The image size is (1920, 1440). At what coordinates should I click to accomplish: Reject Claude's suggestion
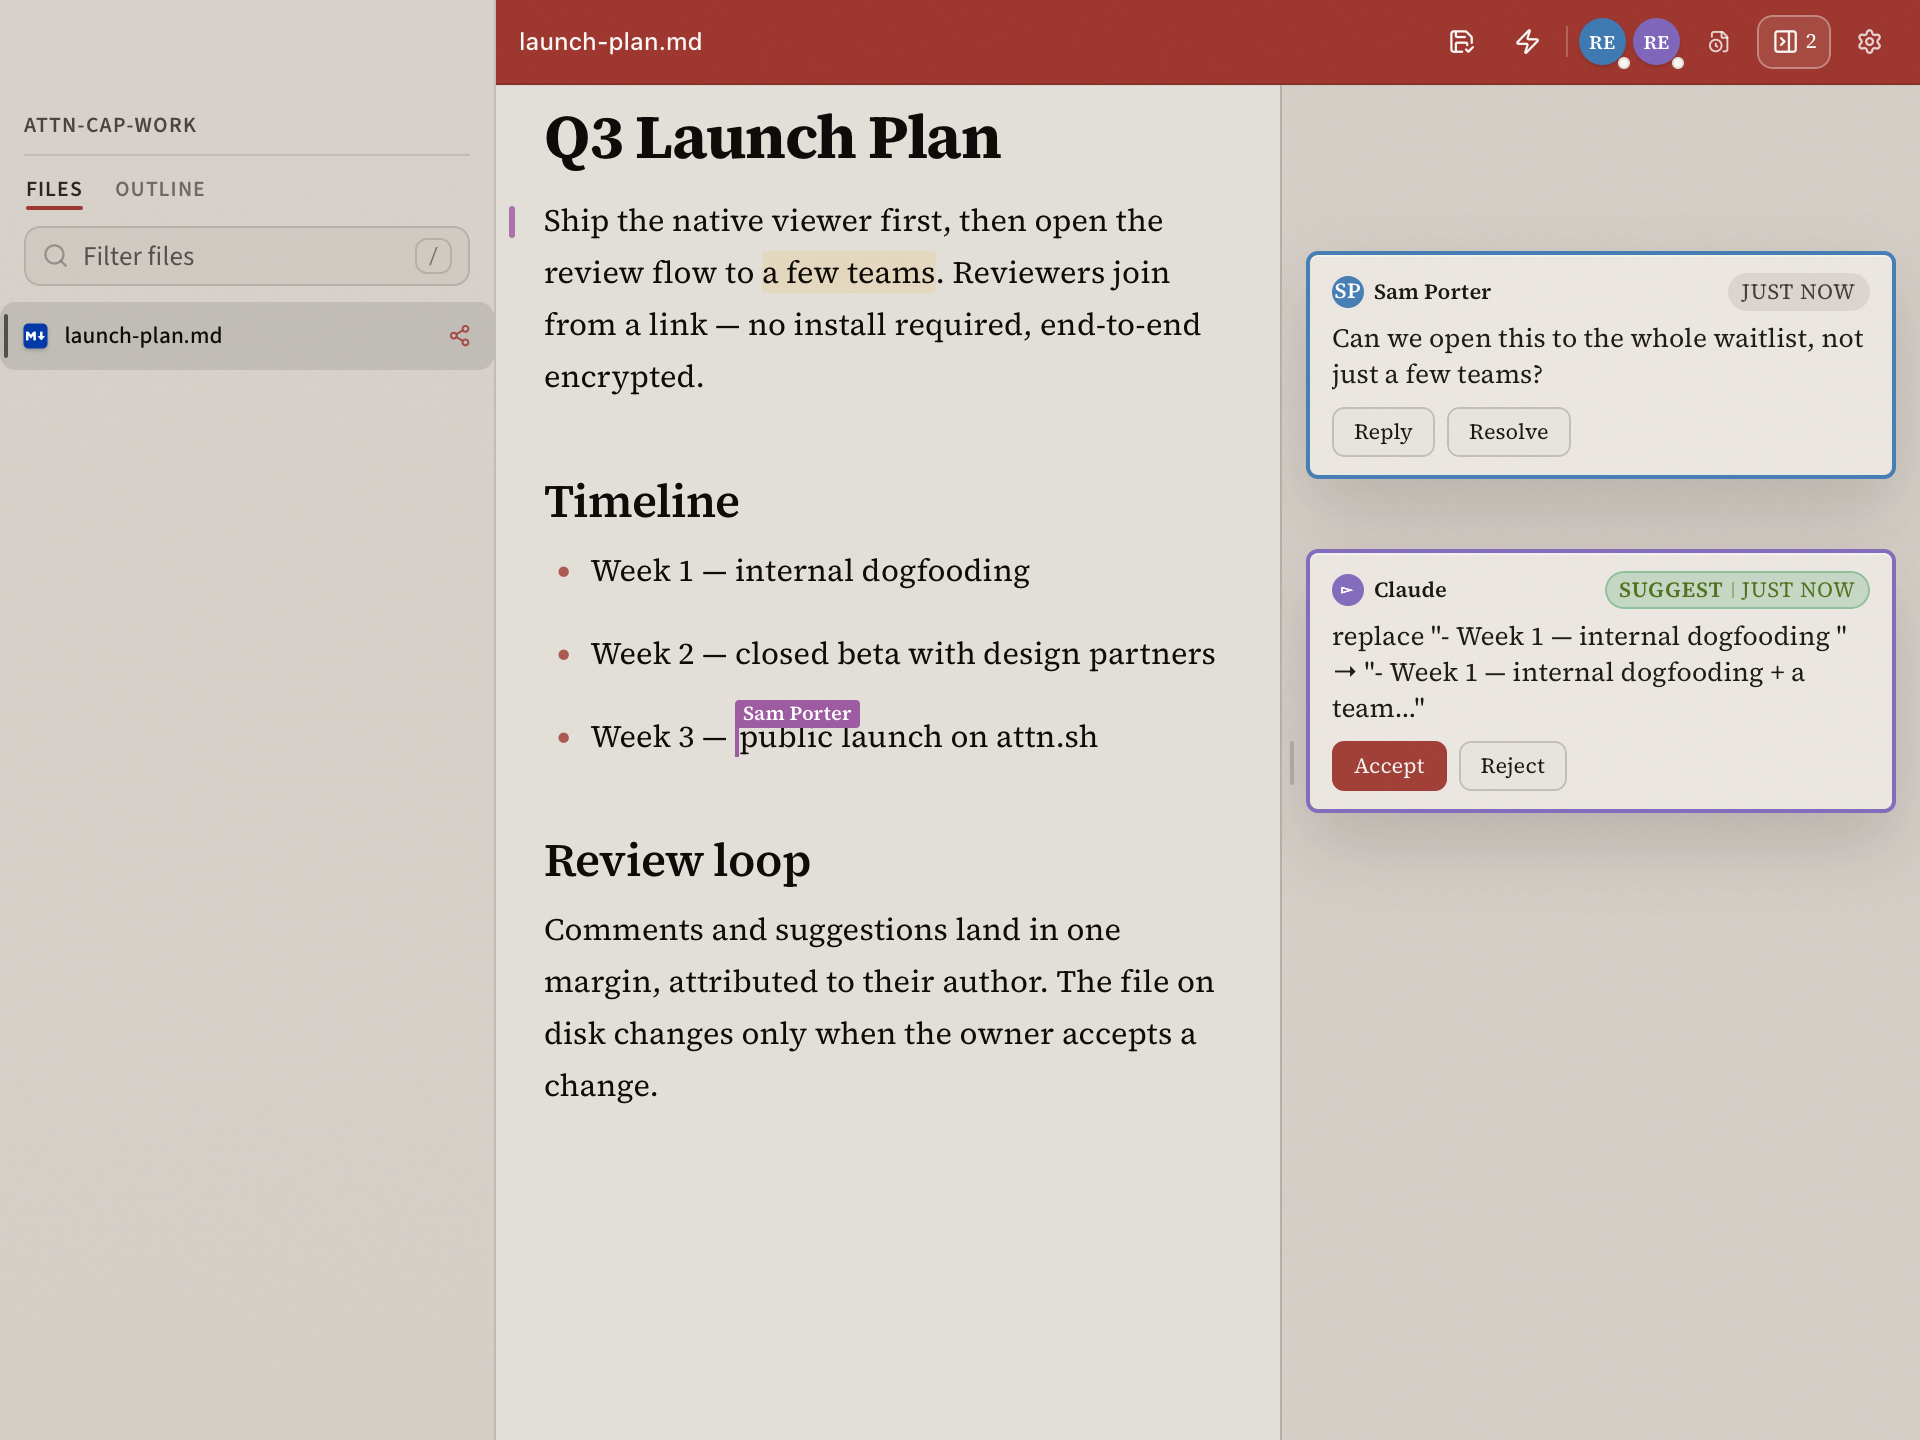pyautogui.click(x=1512, y=766)
